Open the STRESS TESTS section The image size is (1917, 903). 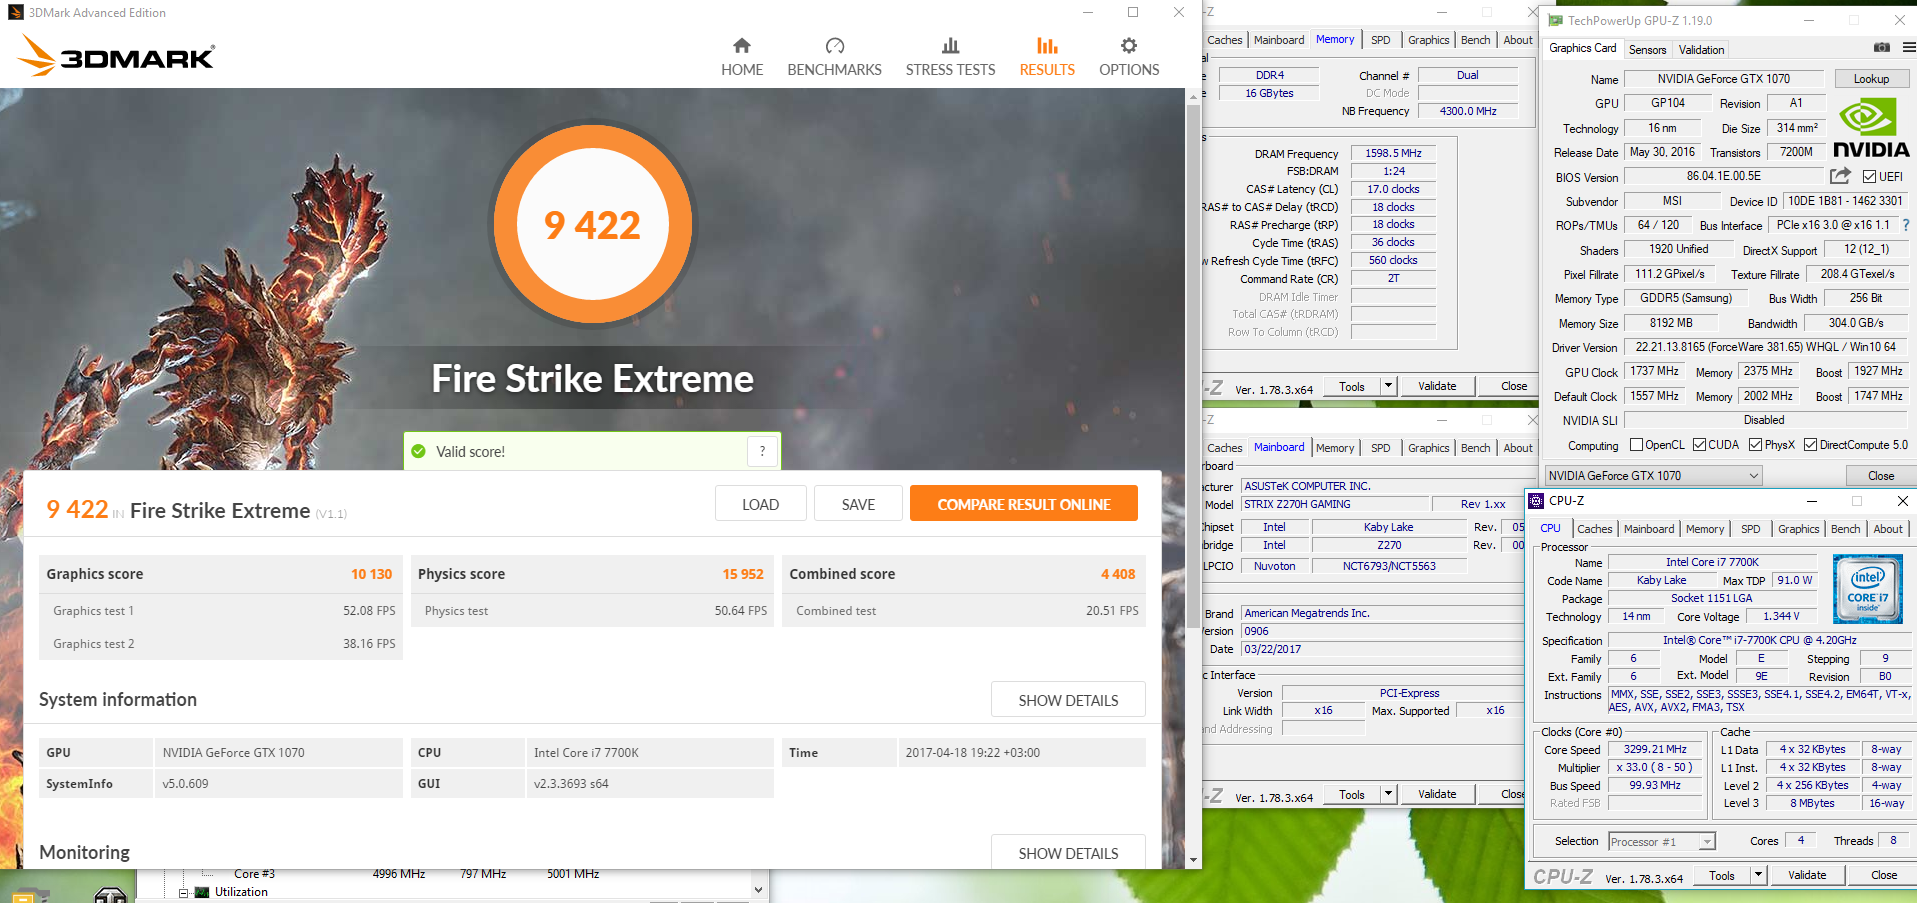(x=950, y=57)
